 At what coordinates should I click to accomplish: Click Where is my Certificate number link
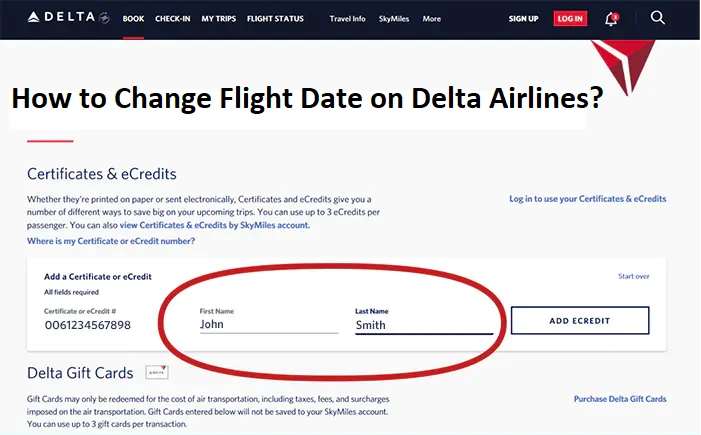point(110,241)
